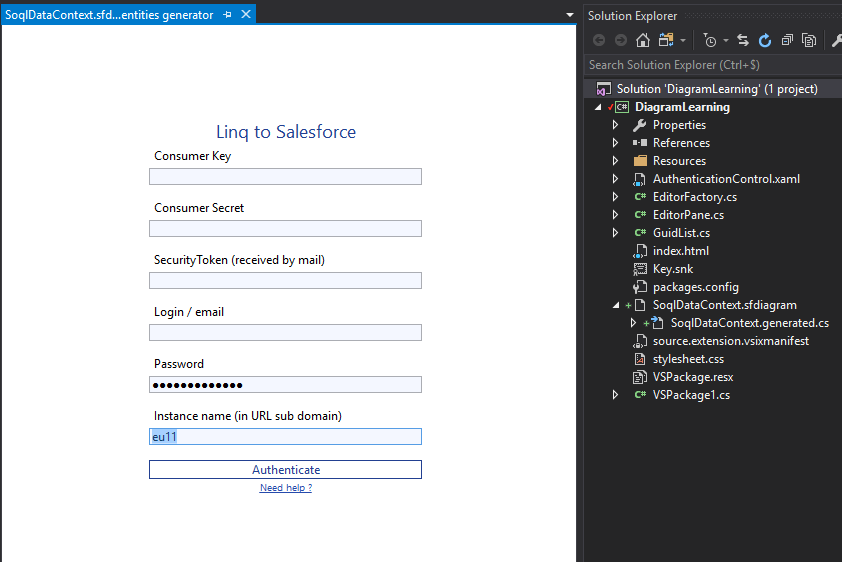Viewport: 842px width, 562px height.
Task: Select stylesheet.css file
Action: coord(688,359)
